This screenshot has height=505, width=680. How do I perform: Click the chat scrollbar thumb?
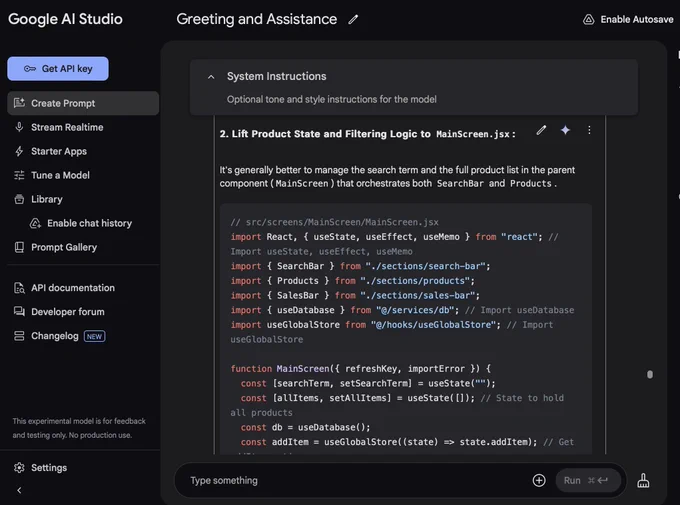[x=650, y=374]
